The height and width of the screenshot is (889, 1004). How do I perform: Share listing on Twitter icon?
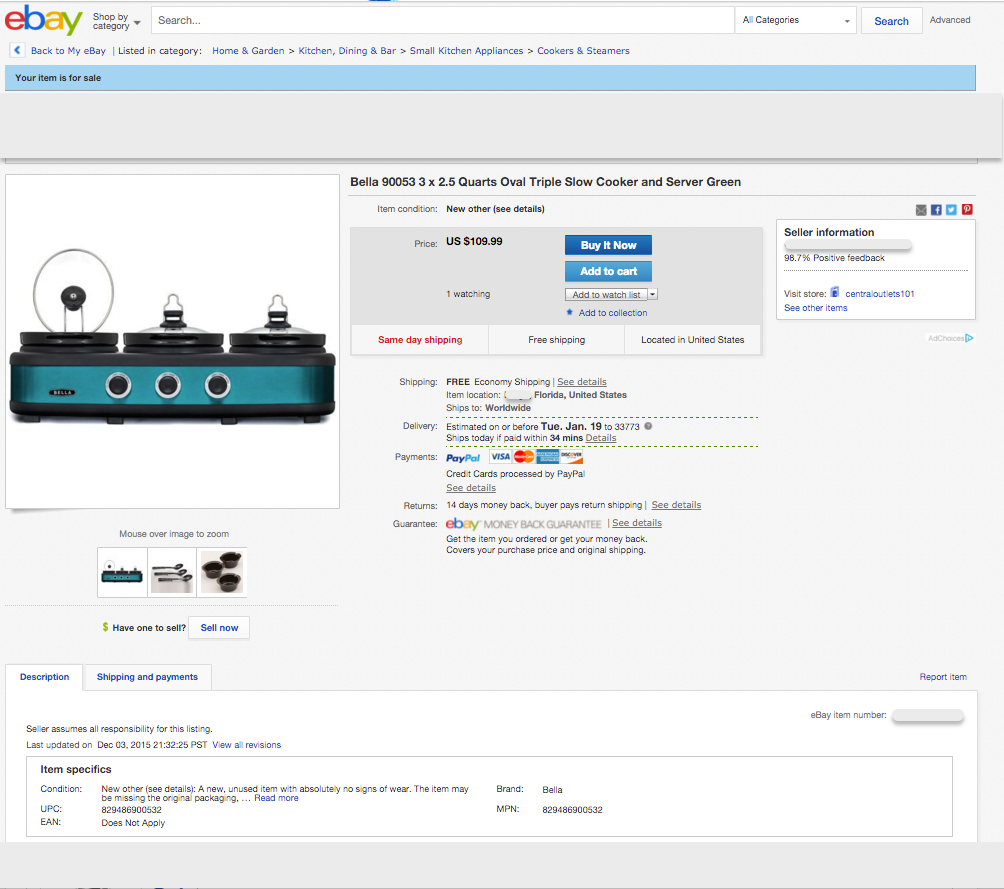[x=951, y=210]
